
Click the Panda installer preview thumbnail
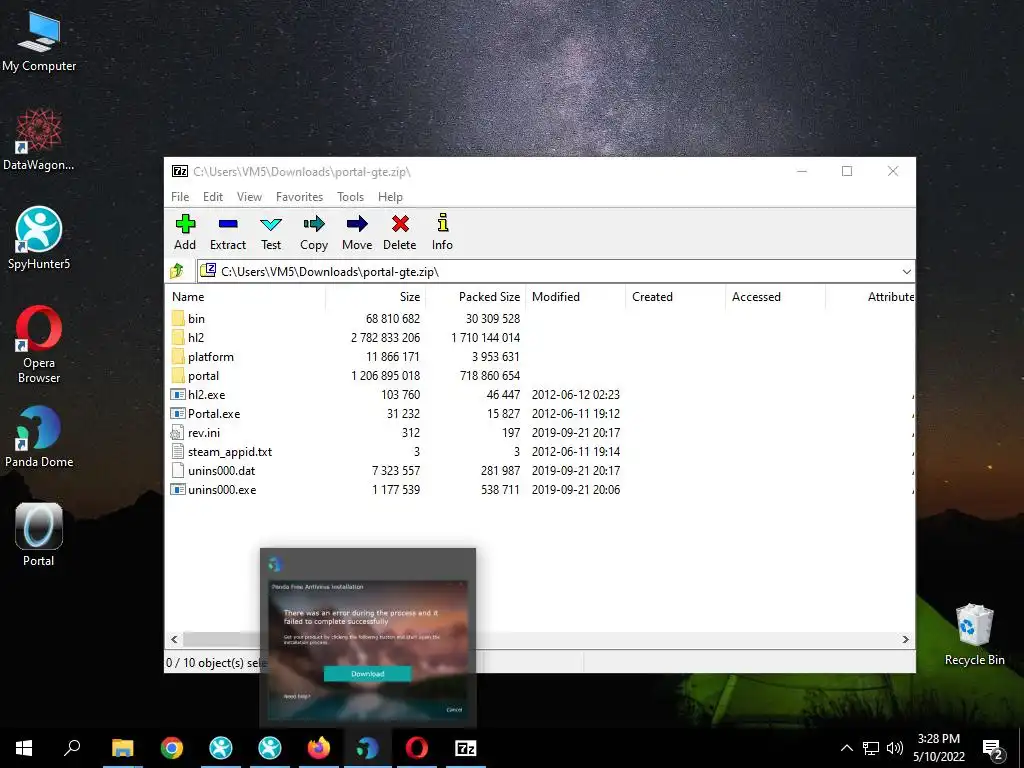click(x=368, y=637)
